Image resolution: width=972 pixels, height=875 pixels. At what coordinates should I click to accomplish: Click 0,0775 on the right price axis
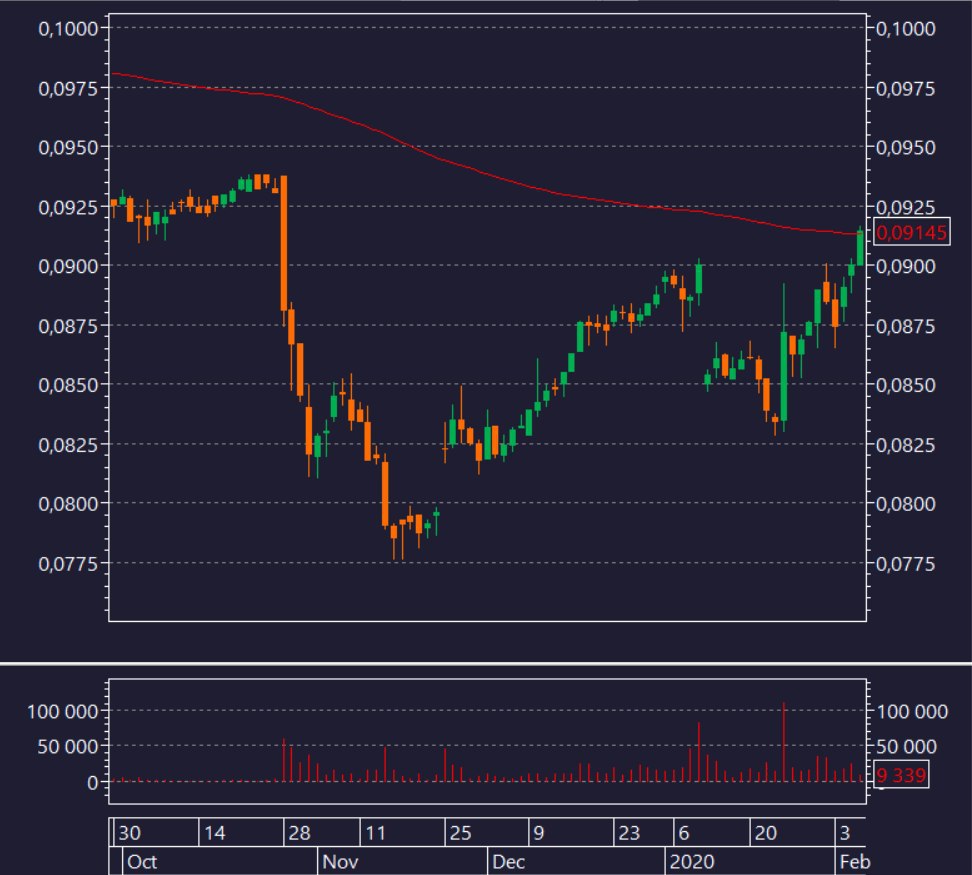[905, 564]
